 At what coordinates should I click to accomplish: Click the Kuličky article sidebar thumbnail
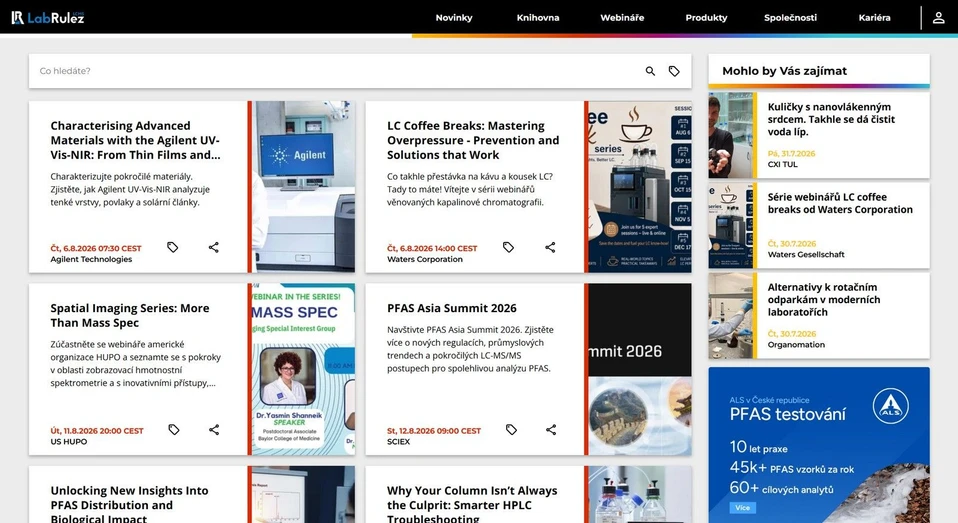point(731,135)
